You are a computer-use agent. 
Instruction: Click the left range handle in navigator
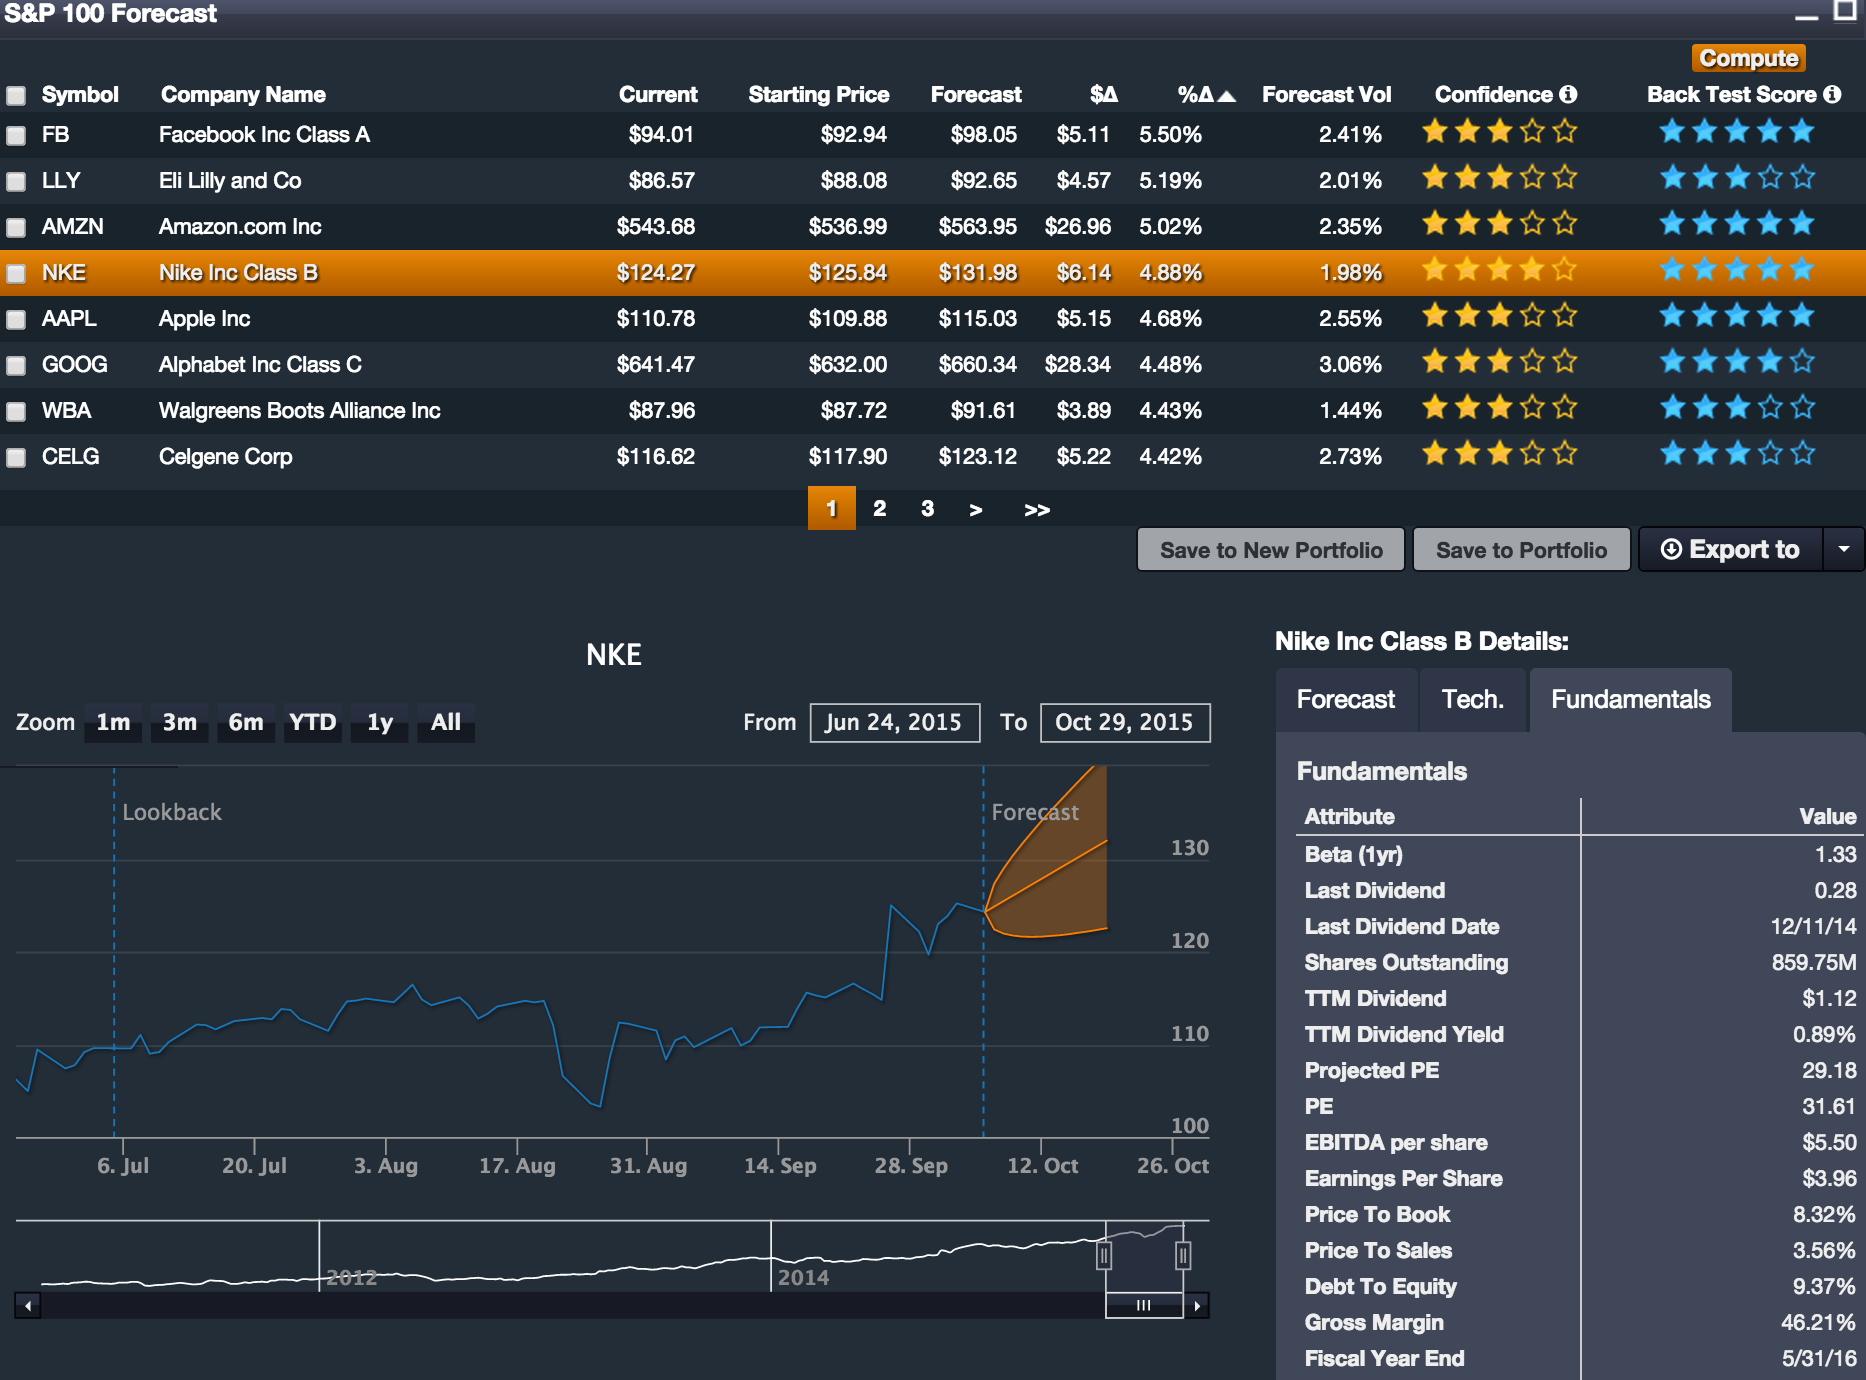[1104, 1255]
